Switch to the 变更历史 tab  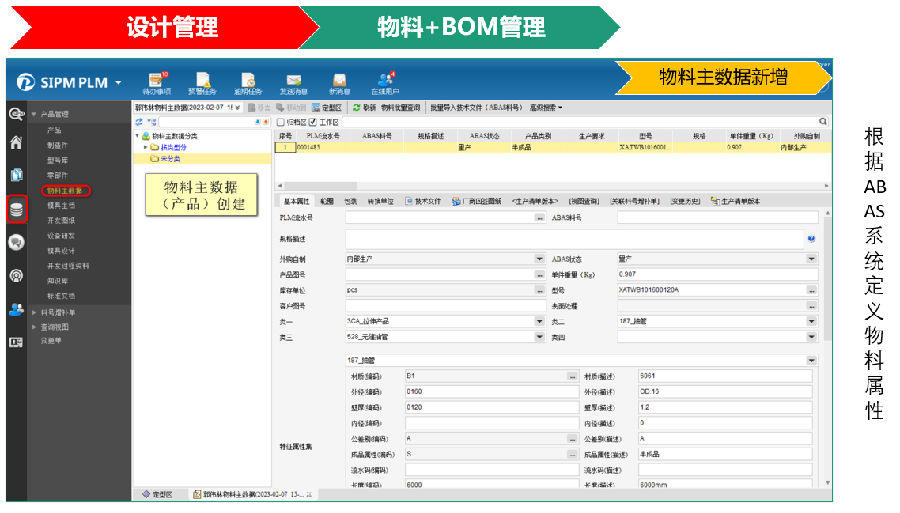coord(685,201)
